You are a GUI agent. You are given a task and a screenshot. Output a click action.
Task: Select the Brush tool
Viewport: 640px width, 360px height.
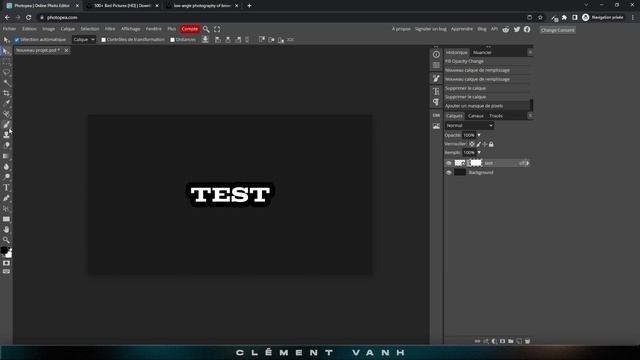(6, 125)
